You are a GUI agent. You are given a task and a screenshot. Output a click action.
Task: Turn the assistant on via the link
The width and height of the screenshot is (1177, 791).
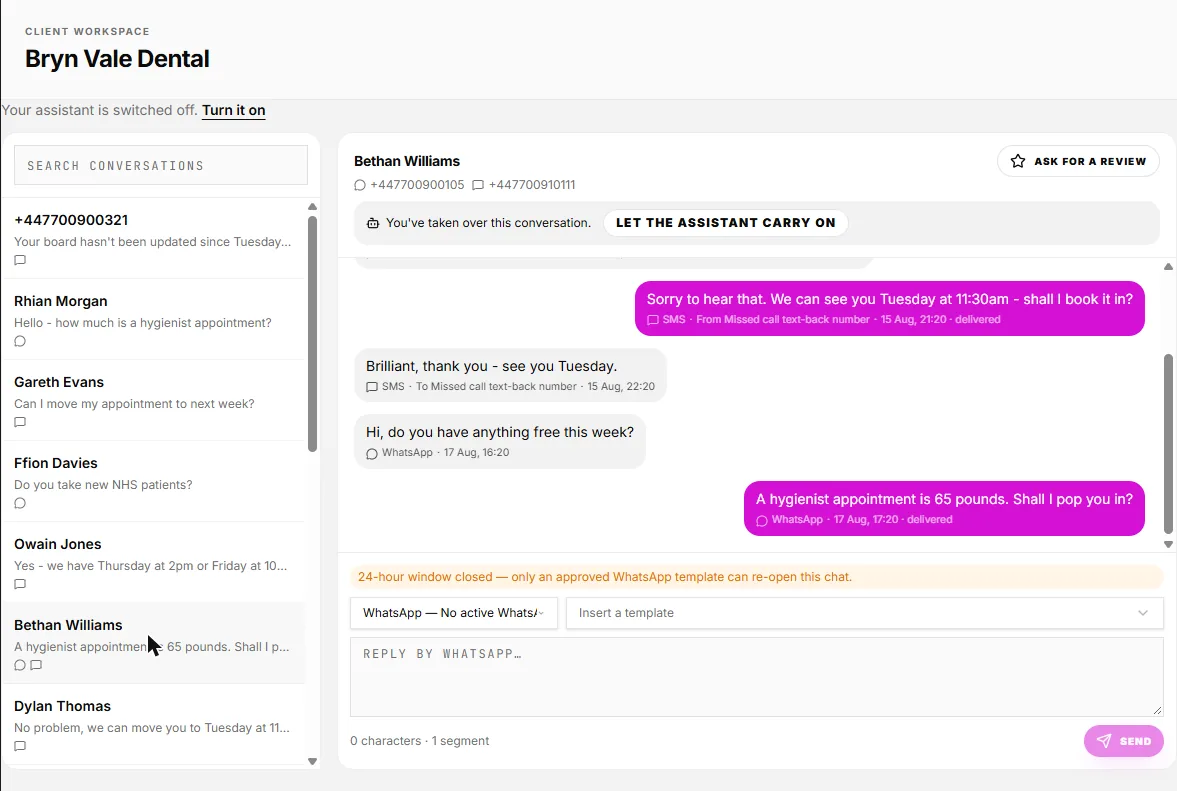[x=233, y=110]
